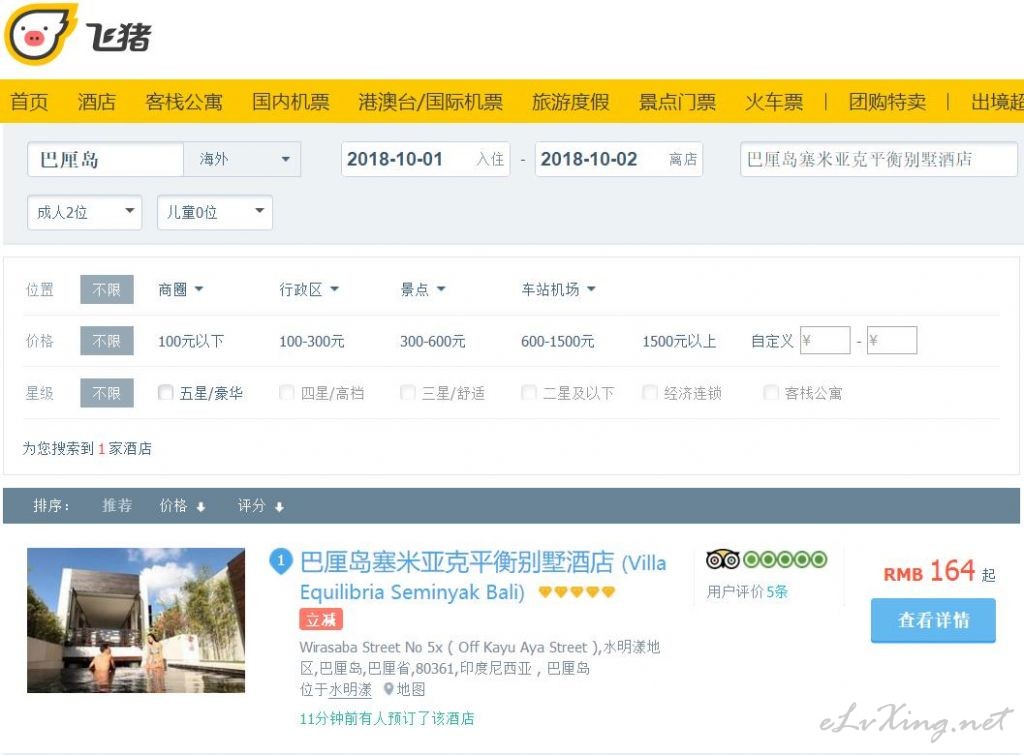Check the 经济连锁 checkbox

(650, 393)
